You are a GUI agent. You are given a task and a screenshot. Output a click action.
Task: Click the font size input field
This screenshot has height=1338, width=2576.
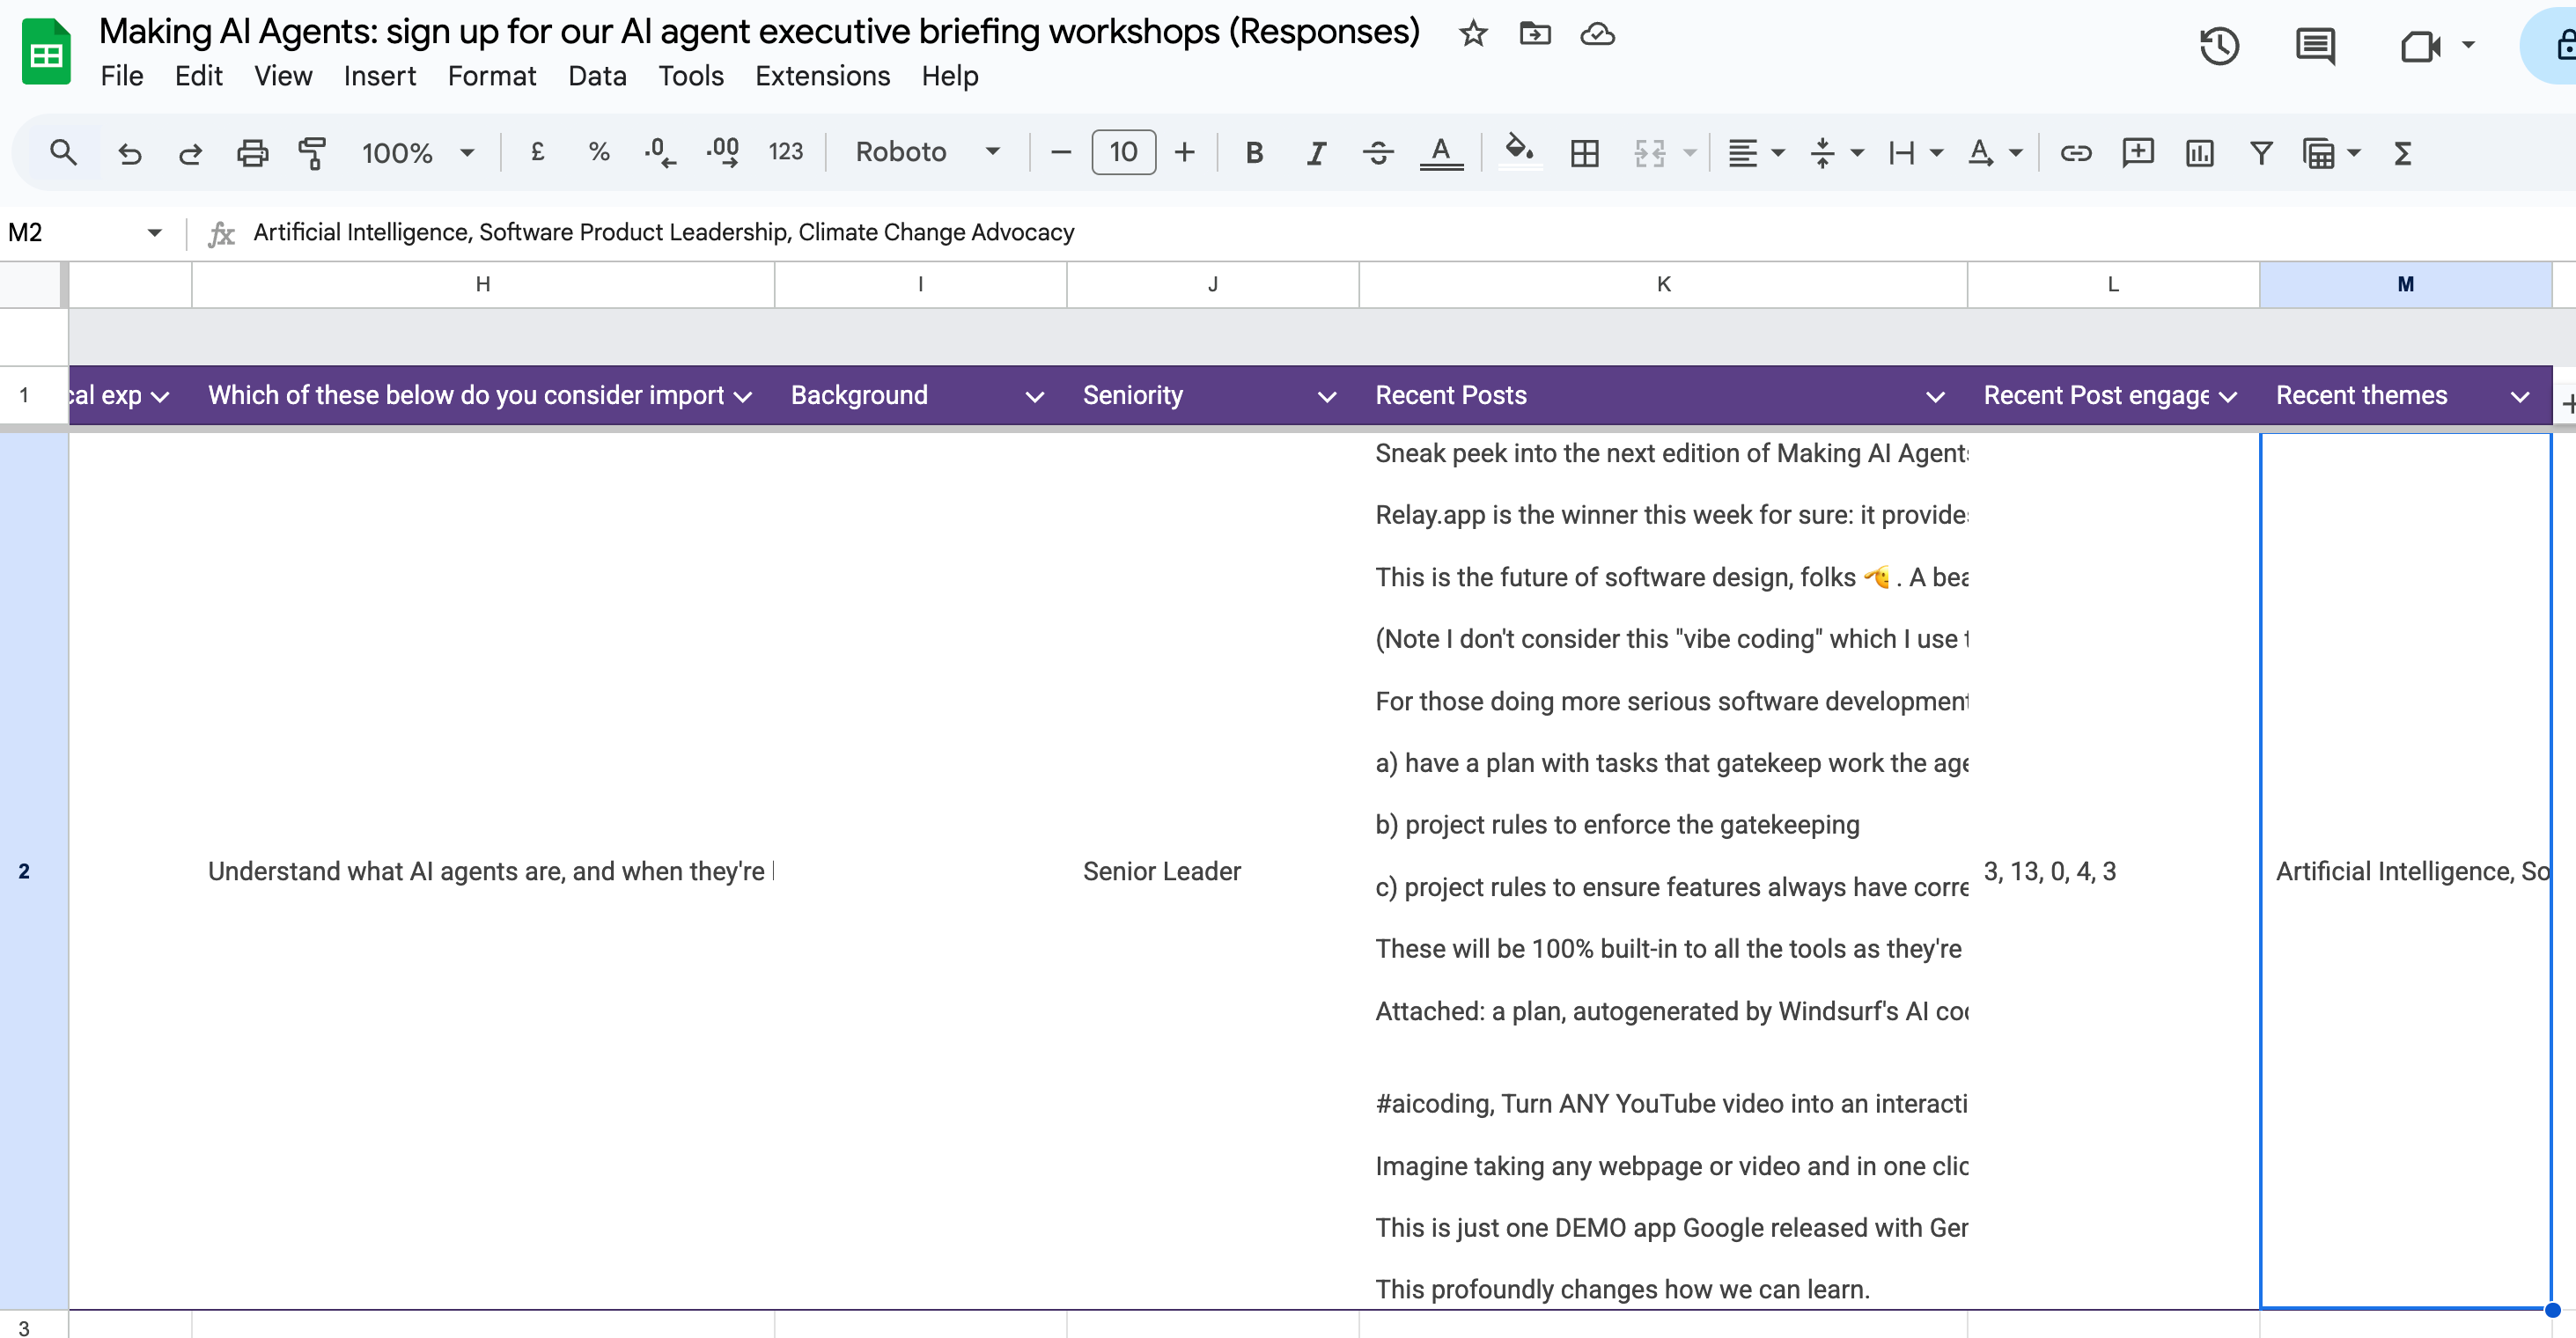pos(1123,152)
